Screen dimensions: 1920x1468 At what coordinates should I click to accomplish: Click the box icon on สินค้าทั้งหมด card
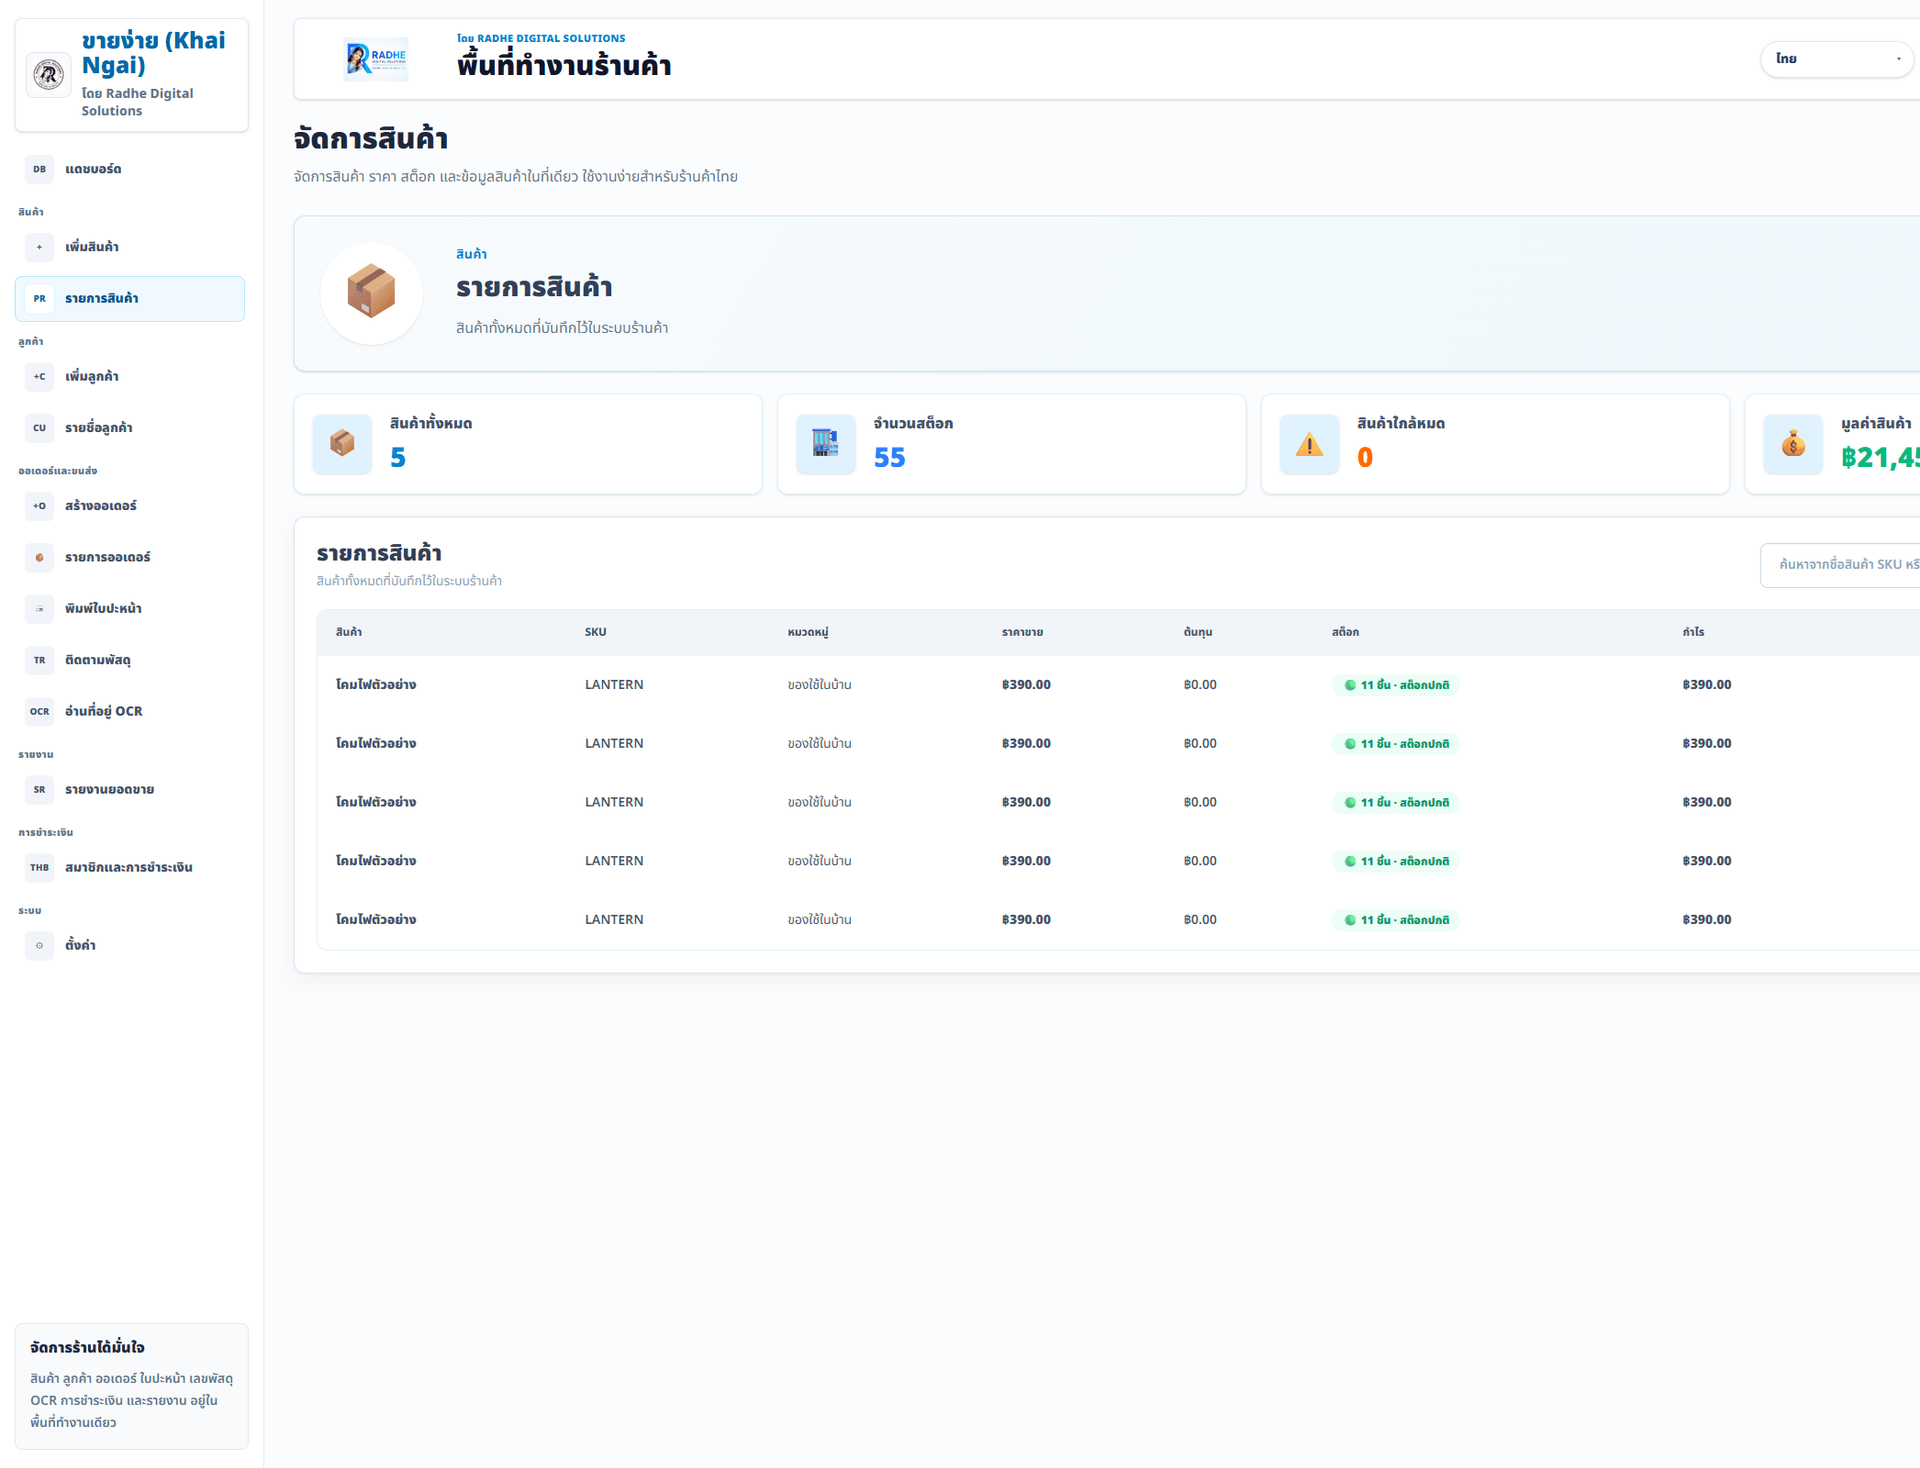coord(342,444)
